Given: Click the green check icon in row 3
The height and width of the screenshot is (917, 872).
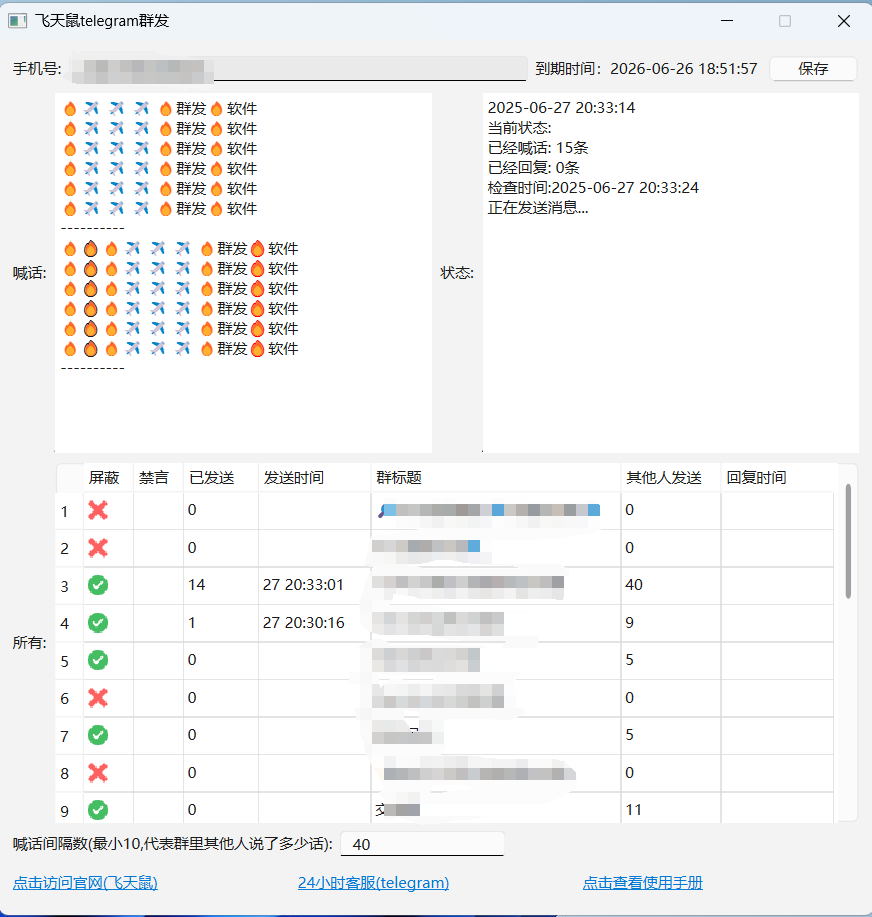Looking at the screenshot, I should click(x=98, y=585).
